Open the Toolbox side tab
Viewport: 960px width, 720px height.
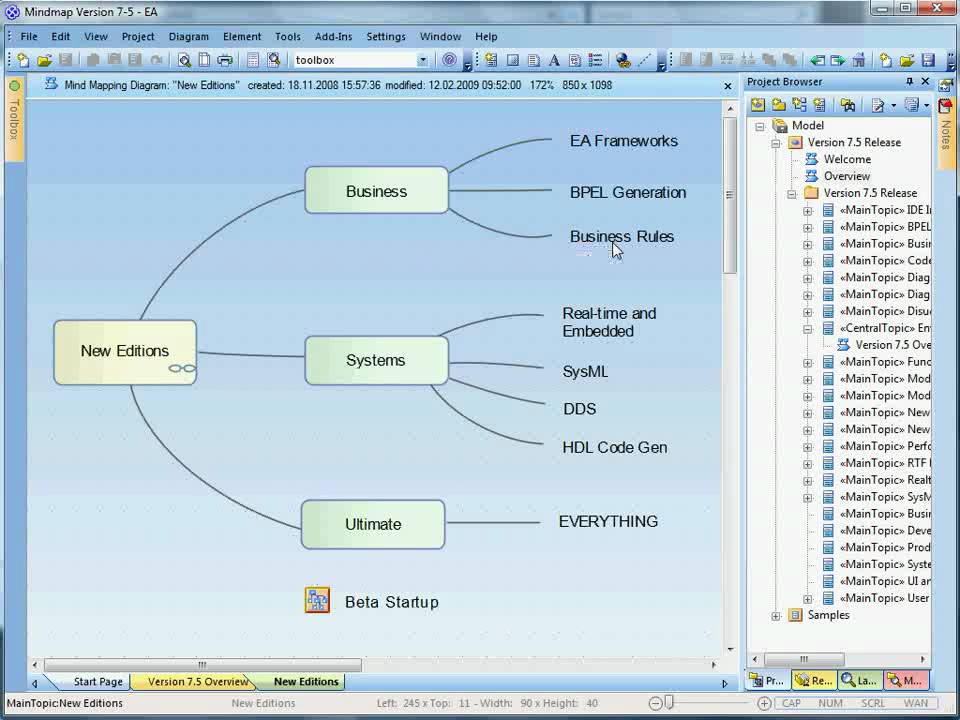point(15,120)
